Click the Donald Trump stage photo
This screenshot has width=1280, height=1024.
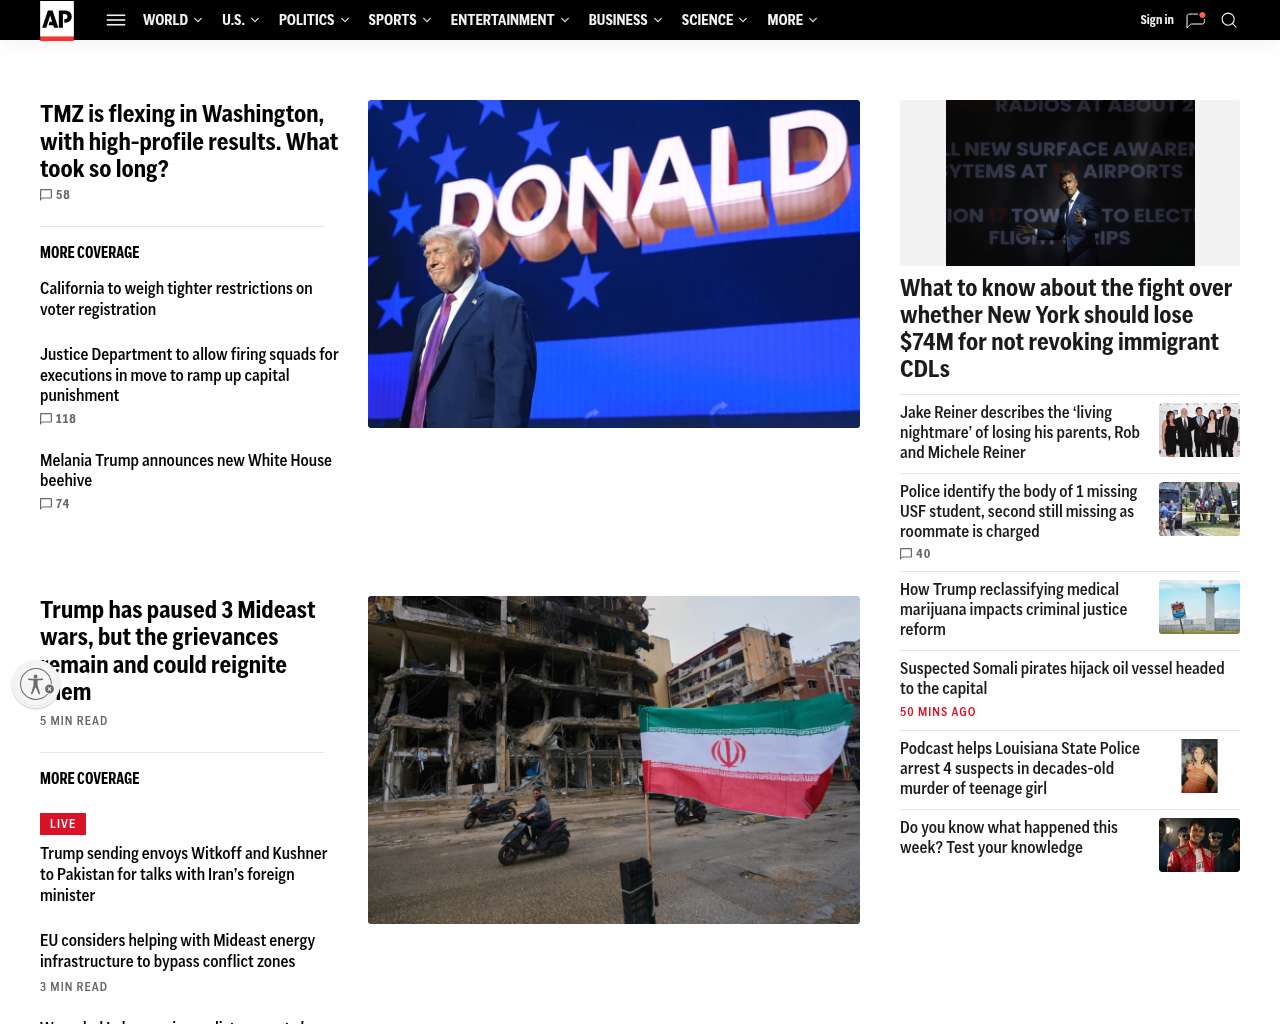pos(614,264)
